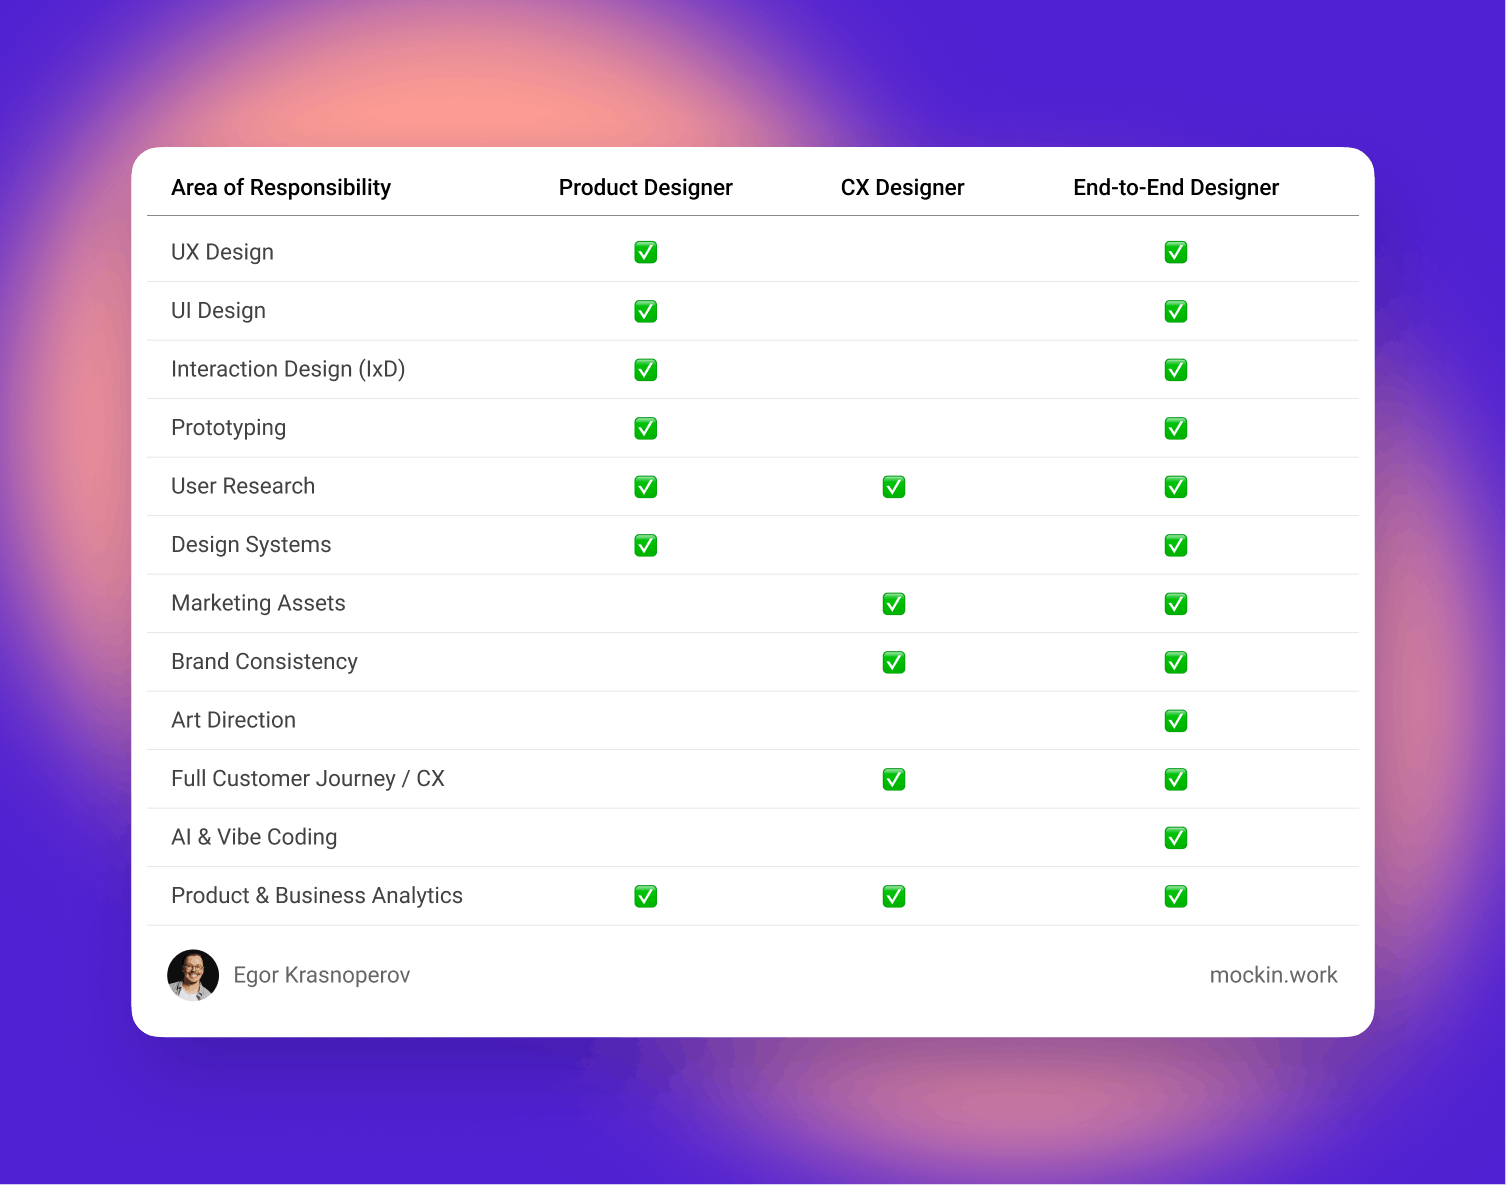Select the End-to-End Designer column header

[x=1176, y=188]
